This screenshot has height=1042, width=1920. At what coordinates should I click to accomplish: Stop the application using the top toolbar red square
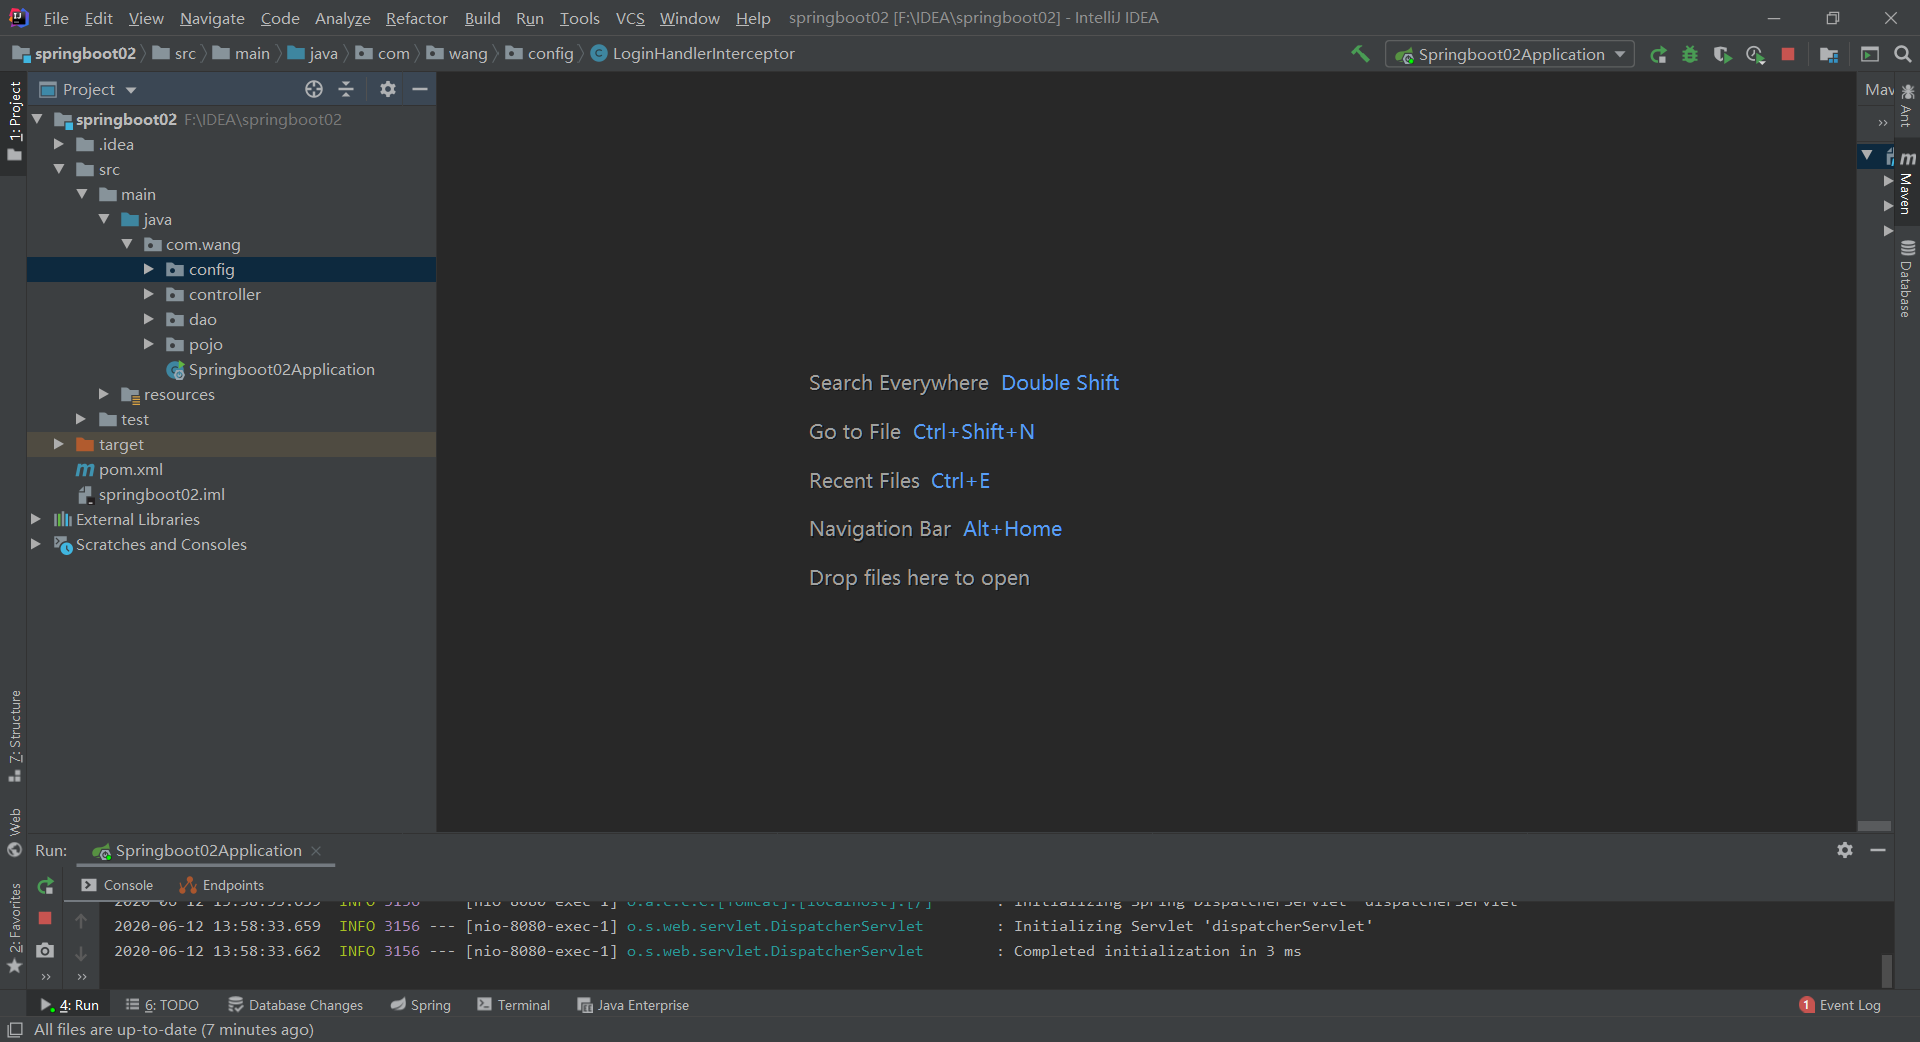pos(1788,55)
